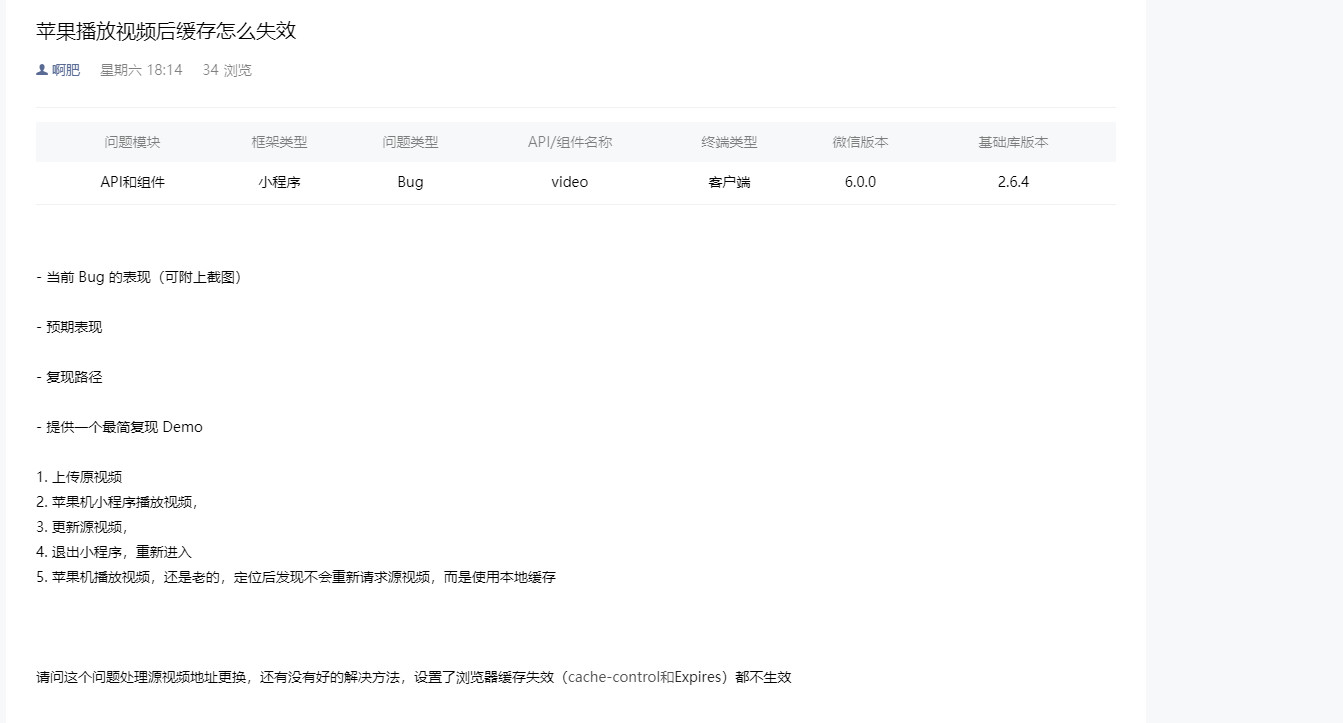Click step 5 about 使用本地缓存

296,577
